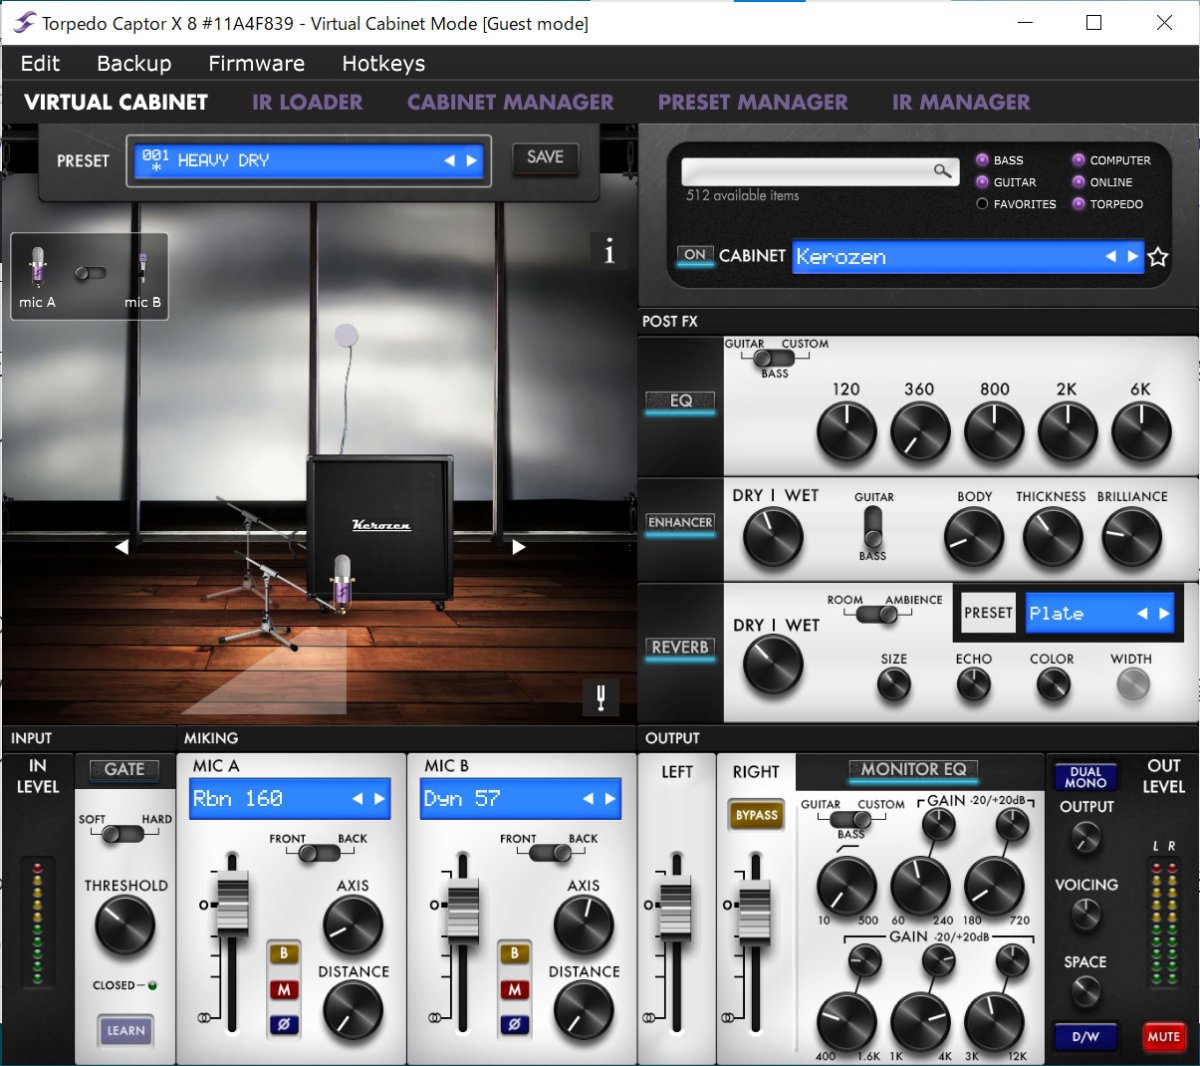Choose next reverb preset arrow
The height and width of the screenshot is (1066, 1200).
[1164, 614]
